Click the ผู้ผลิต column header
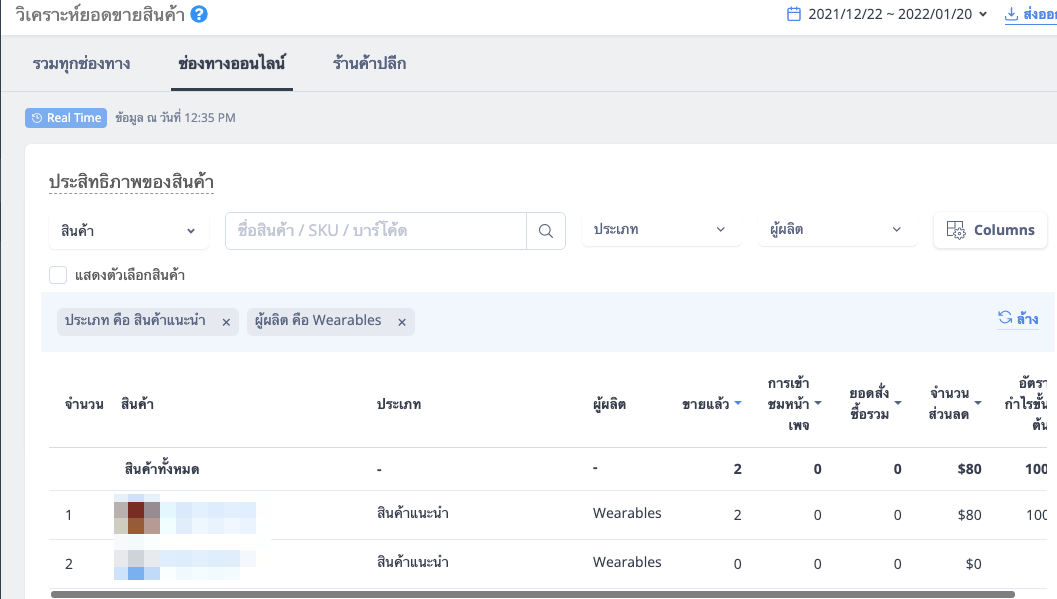The height and width of the screenshot is (599, 1057). pyautogui.click(x=609, y=404)
